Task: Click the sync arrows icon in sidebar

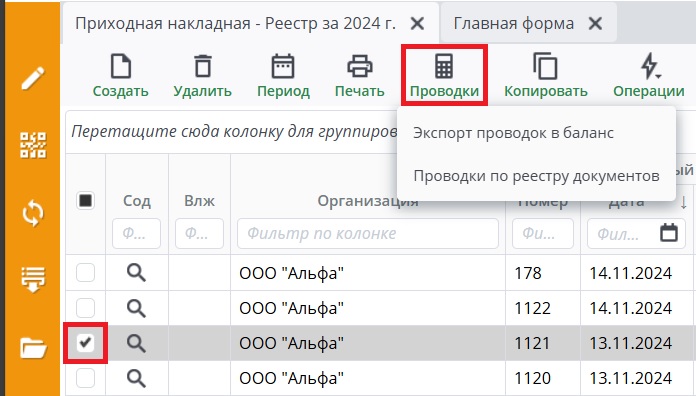Action: (33, 214)
